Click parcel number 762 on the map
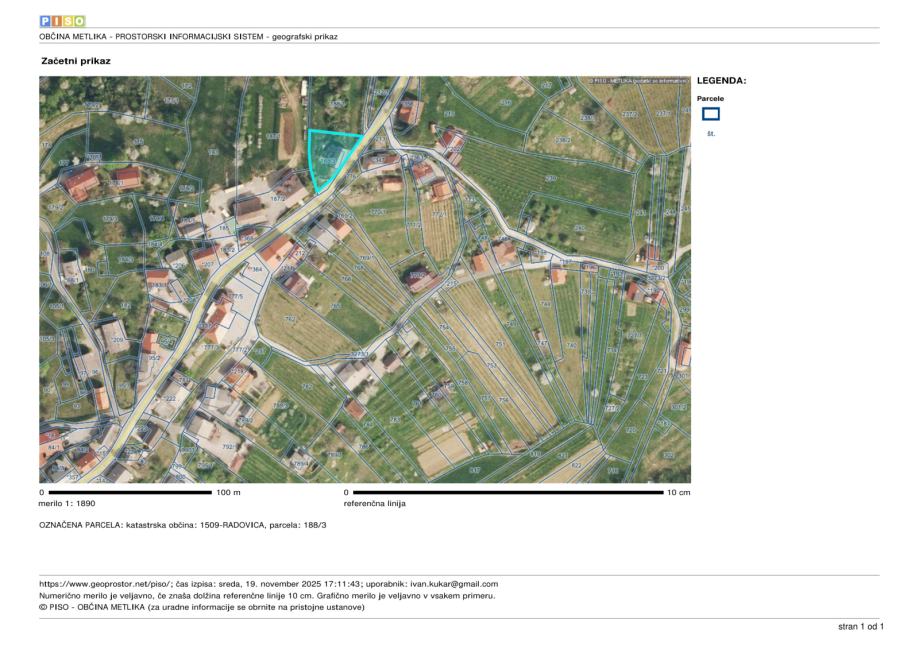The height and width of the screenshot is (649, 919). click(290, 320)
